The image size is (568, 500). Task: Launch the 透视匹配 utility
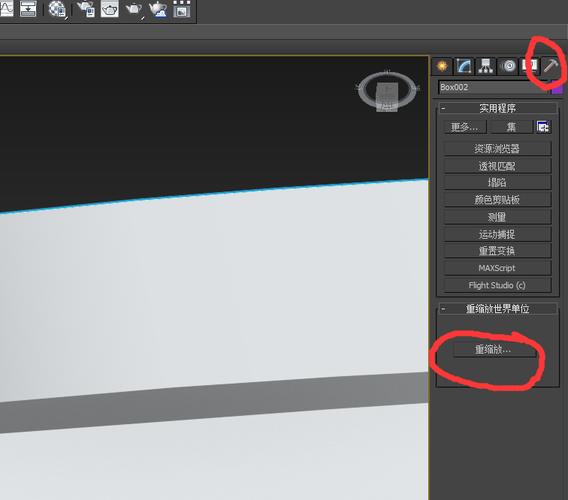497,166
